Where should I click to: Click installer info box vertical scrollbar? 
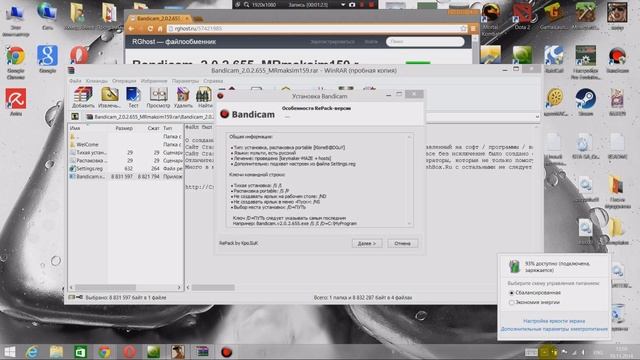tap(409, 180)
